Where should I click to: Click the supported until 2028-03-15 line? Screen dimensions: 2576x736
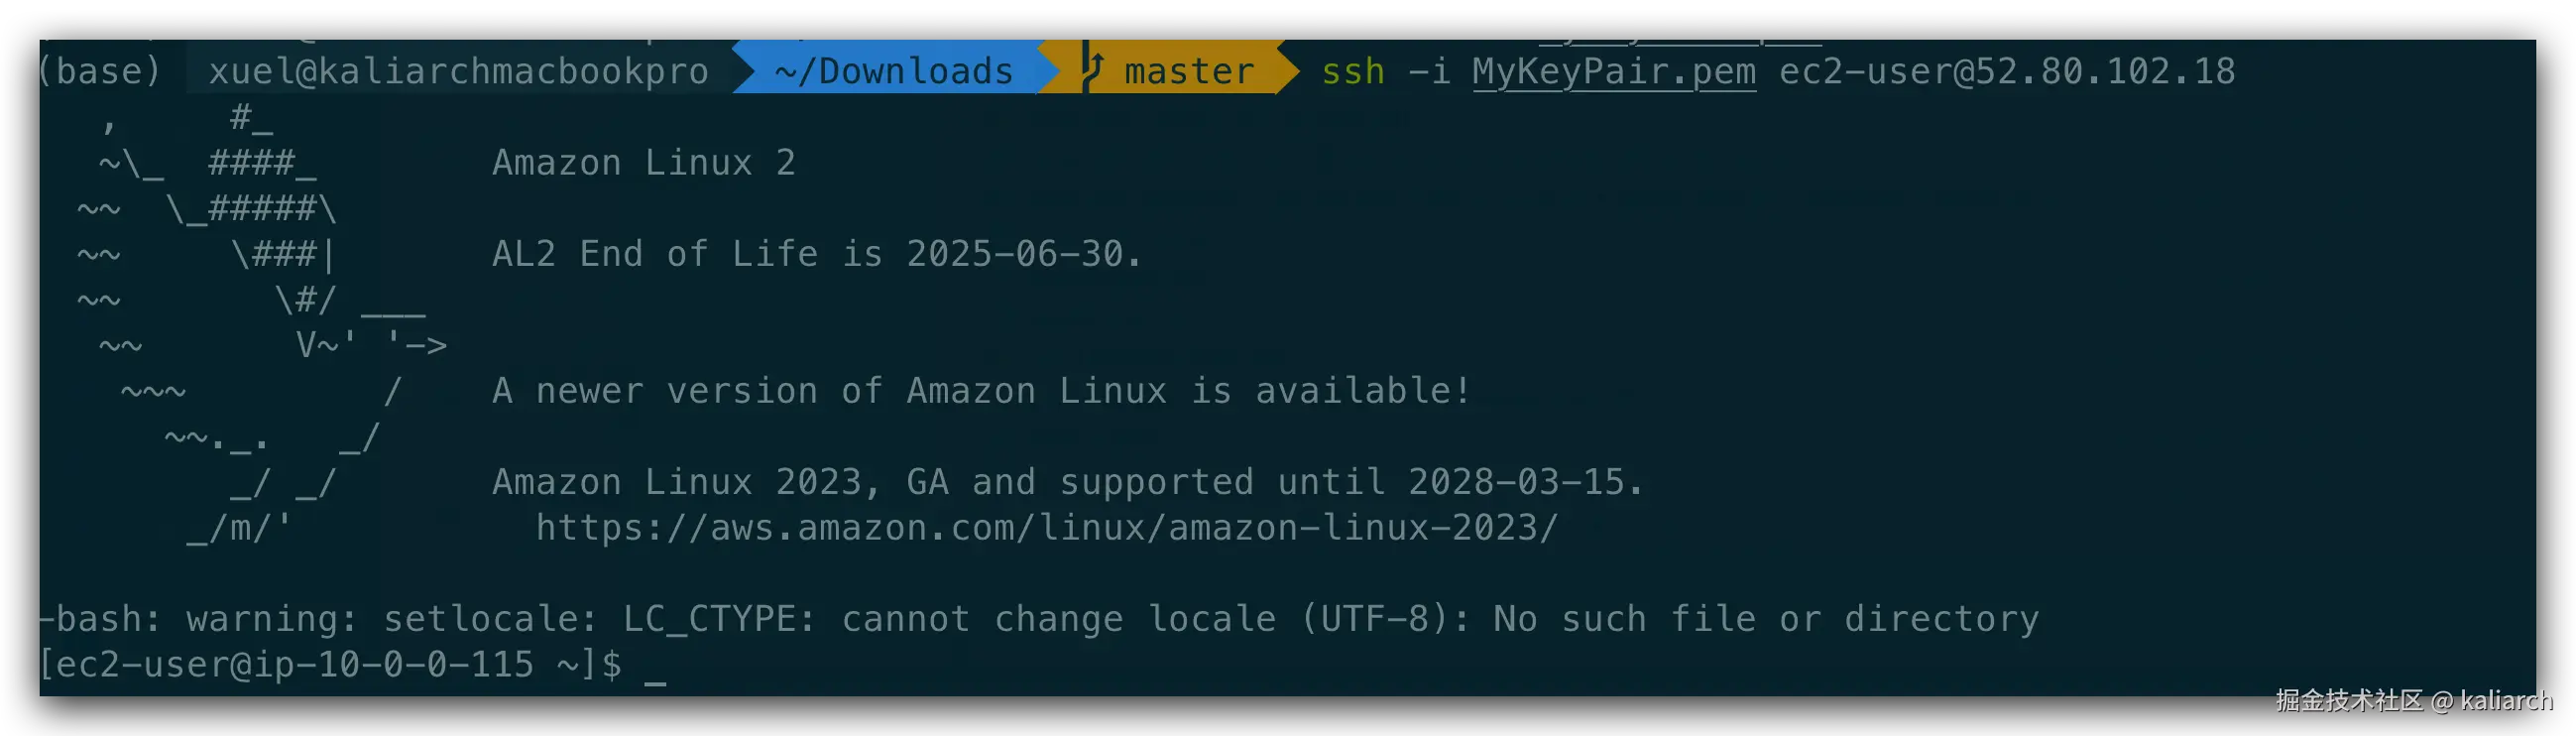(1067, 482)
